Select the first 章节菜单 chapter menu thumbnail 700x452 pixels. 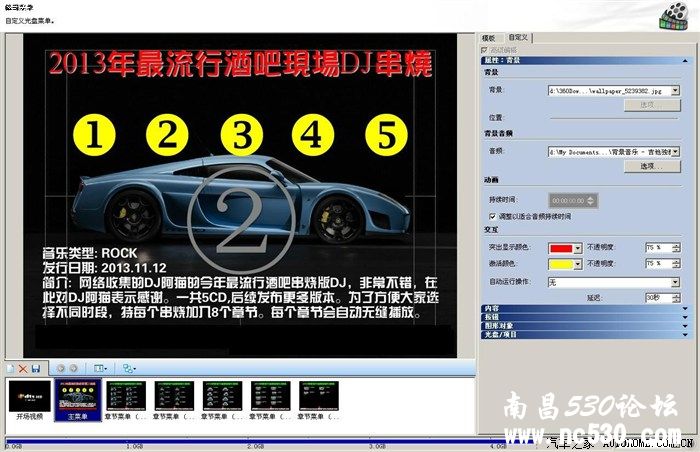(126, 400)
